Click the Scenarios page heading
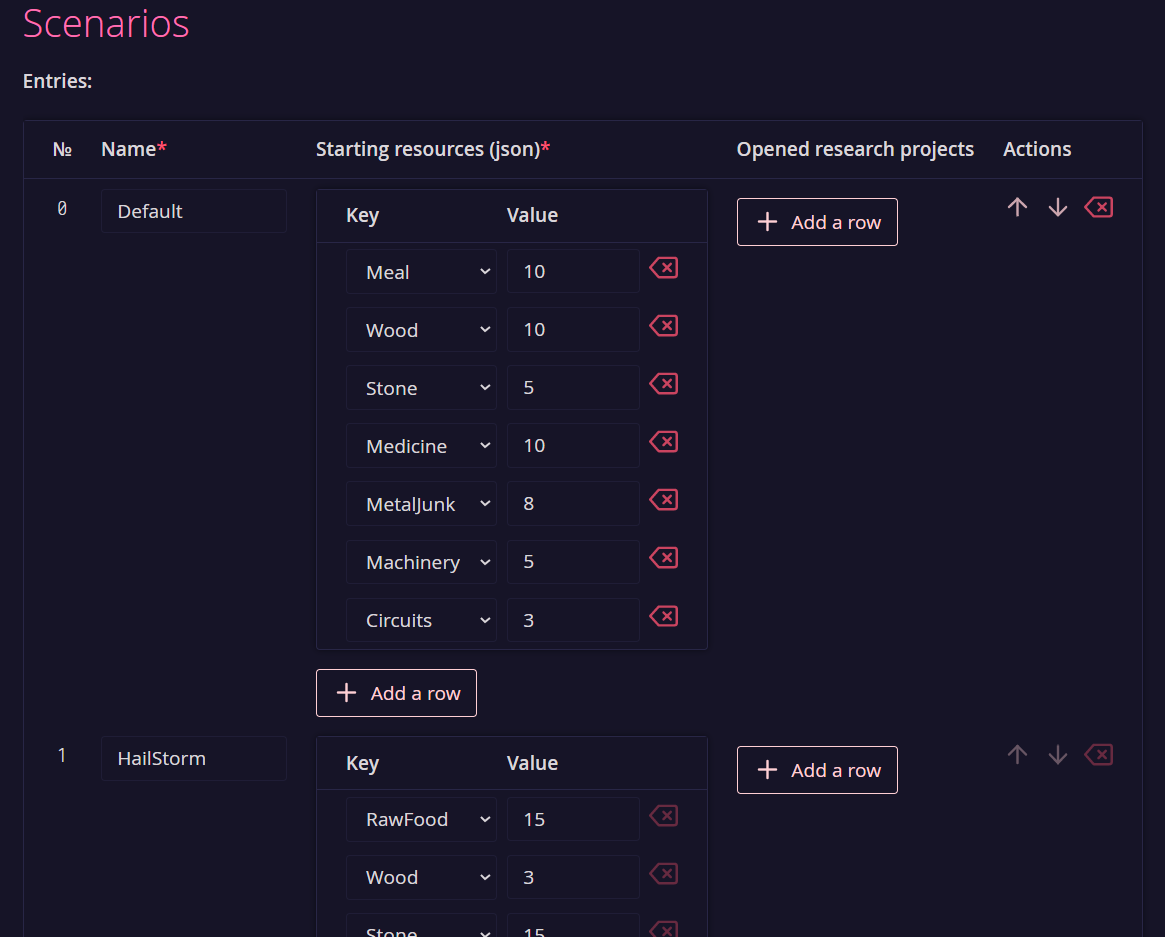Image resolution: width=1165 pixels, height=937 pixels. (x=106, y=23)
